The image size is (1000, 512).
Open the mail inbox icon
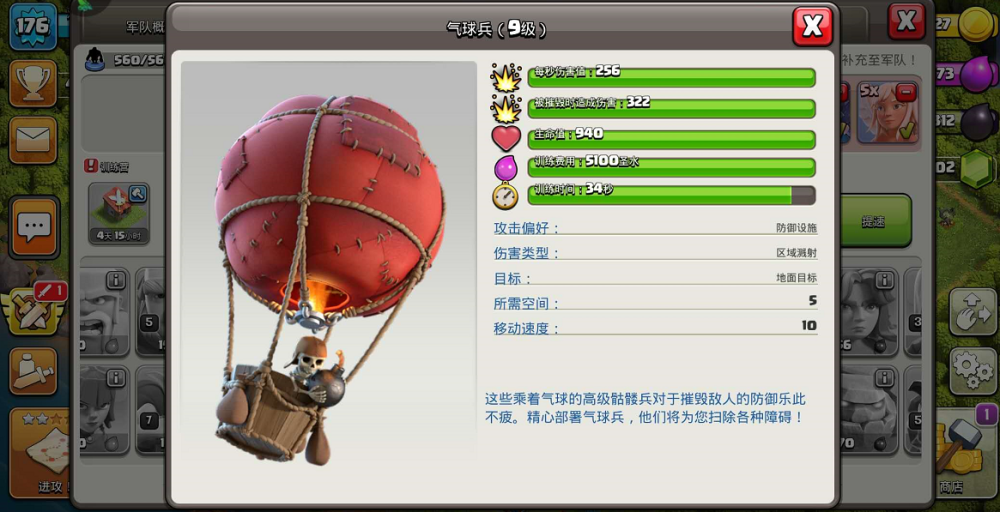click(33, 140)
